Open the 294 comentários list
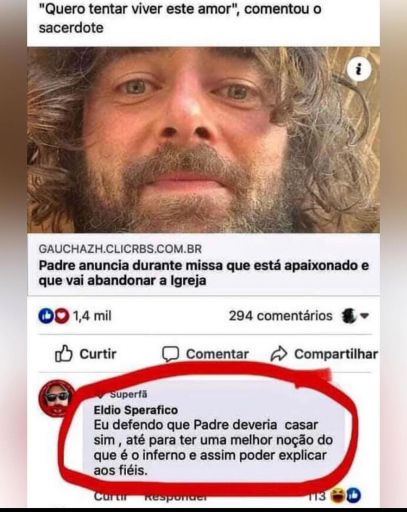 [280, 316]
